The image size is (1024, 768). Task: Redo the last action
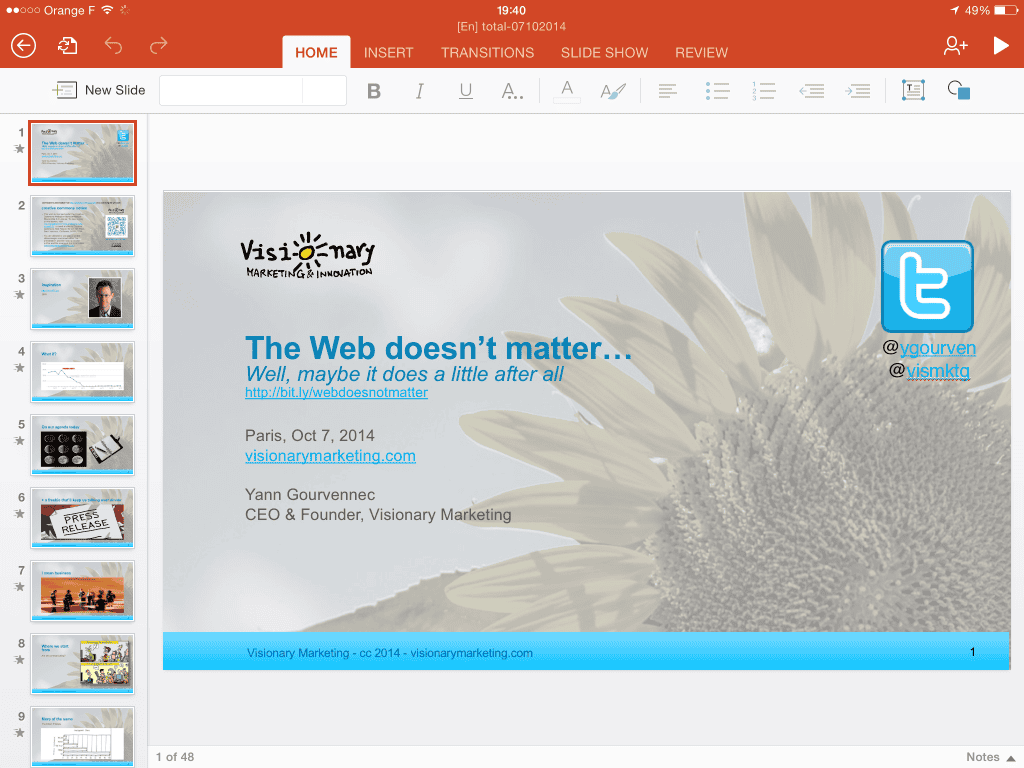tap(159, 46)
